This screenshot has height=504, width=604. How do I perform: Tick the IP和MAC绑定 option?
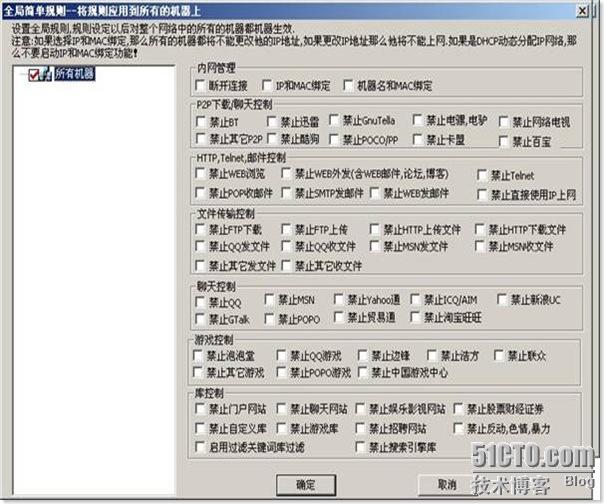267,85
